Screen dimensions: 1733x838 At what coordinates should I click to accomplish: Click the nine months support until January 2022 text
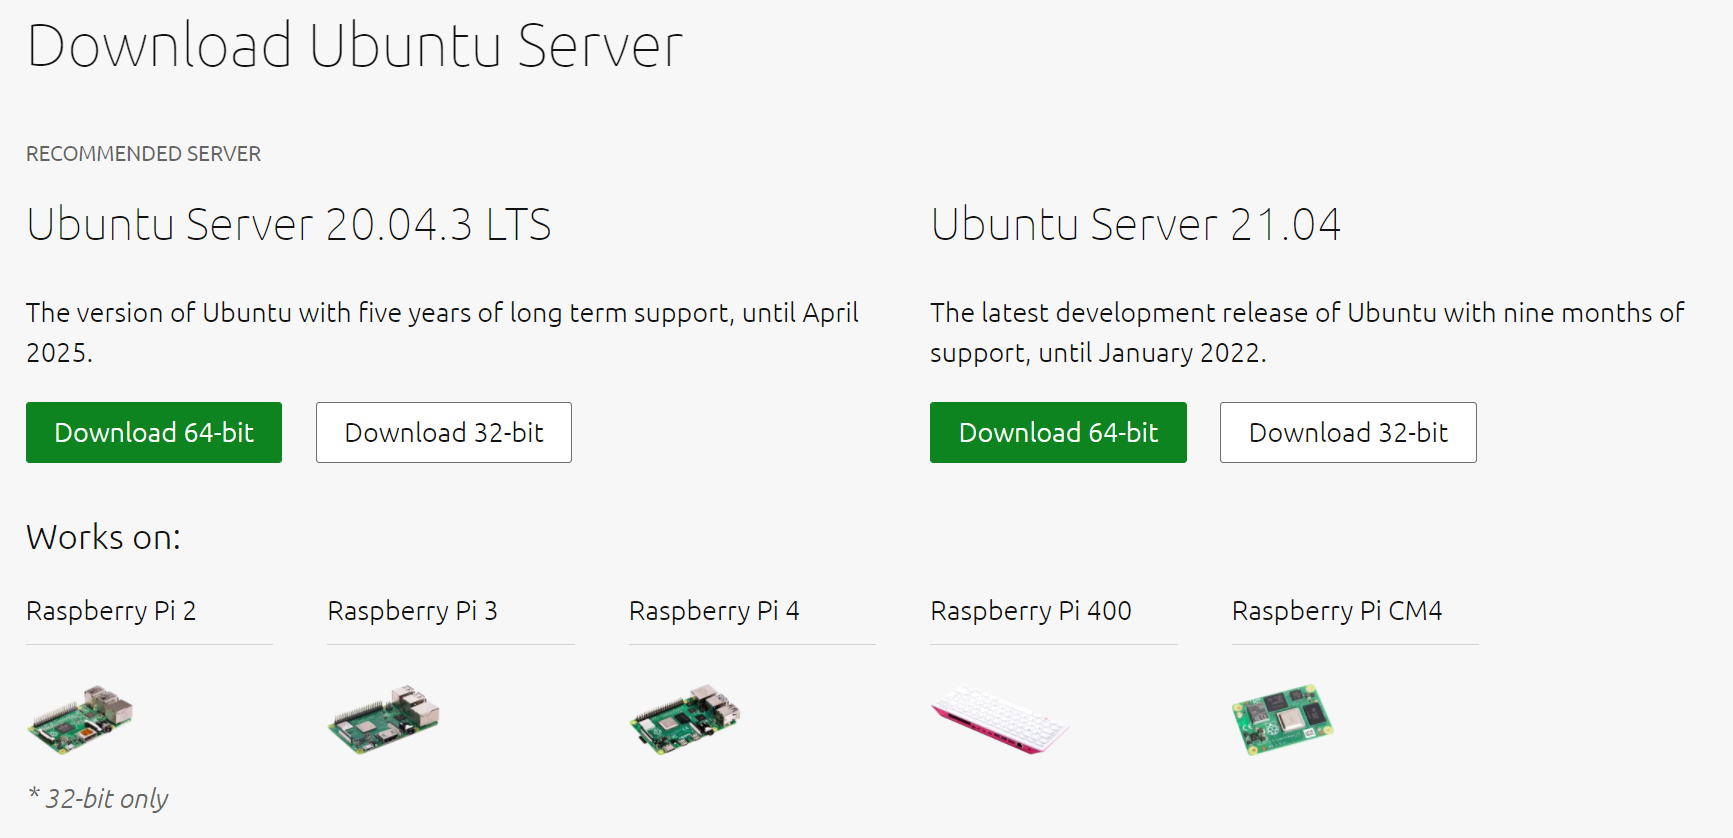coord(1307,333)
